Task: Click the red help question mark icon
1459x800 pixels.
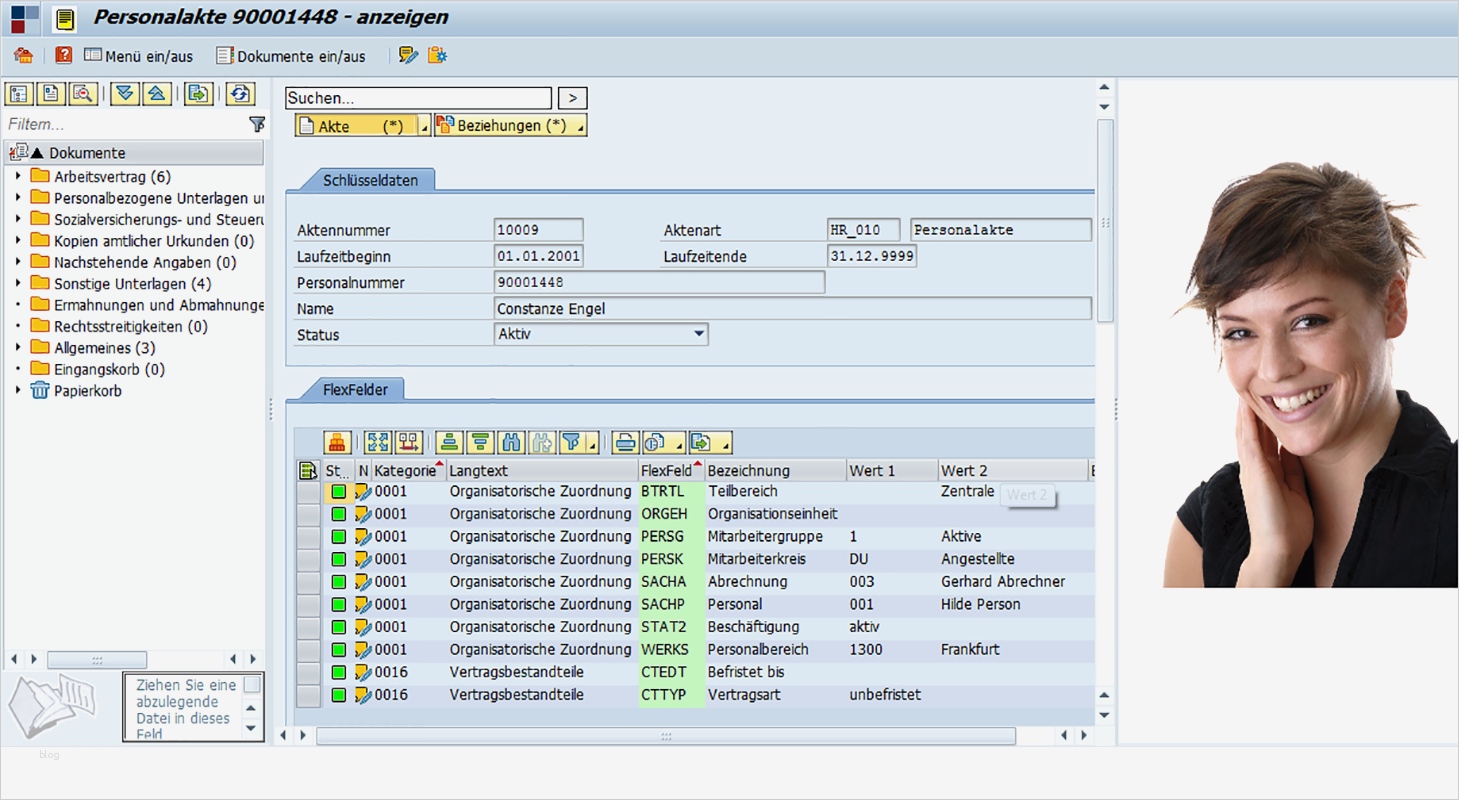Action: coord(64,56)
